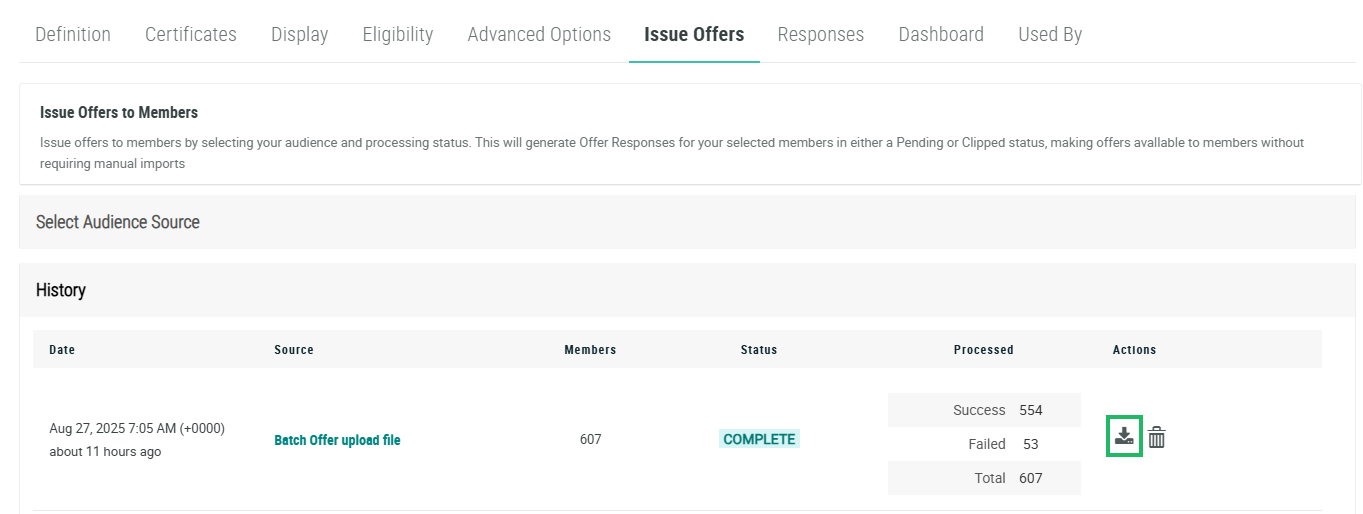Collapse the History section header
Viewport: 1363px width, 514px height.
(61, 290)
